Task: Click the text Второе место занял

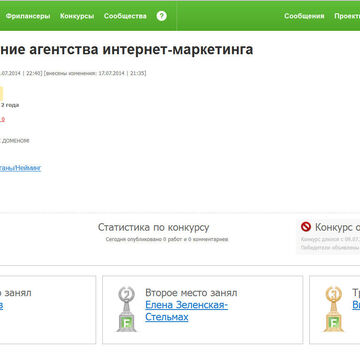Action: click(x=191, y=293)
